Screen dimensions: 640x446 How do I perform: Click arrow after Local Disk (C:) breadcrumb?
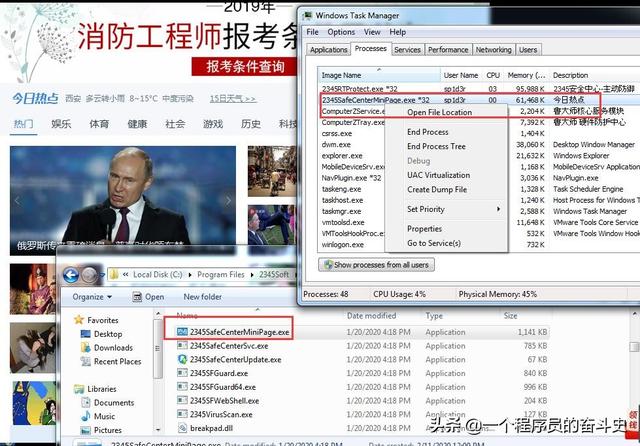pos(190,275)
